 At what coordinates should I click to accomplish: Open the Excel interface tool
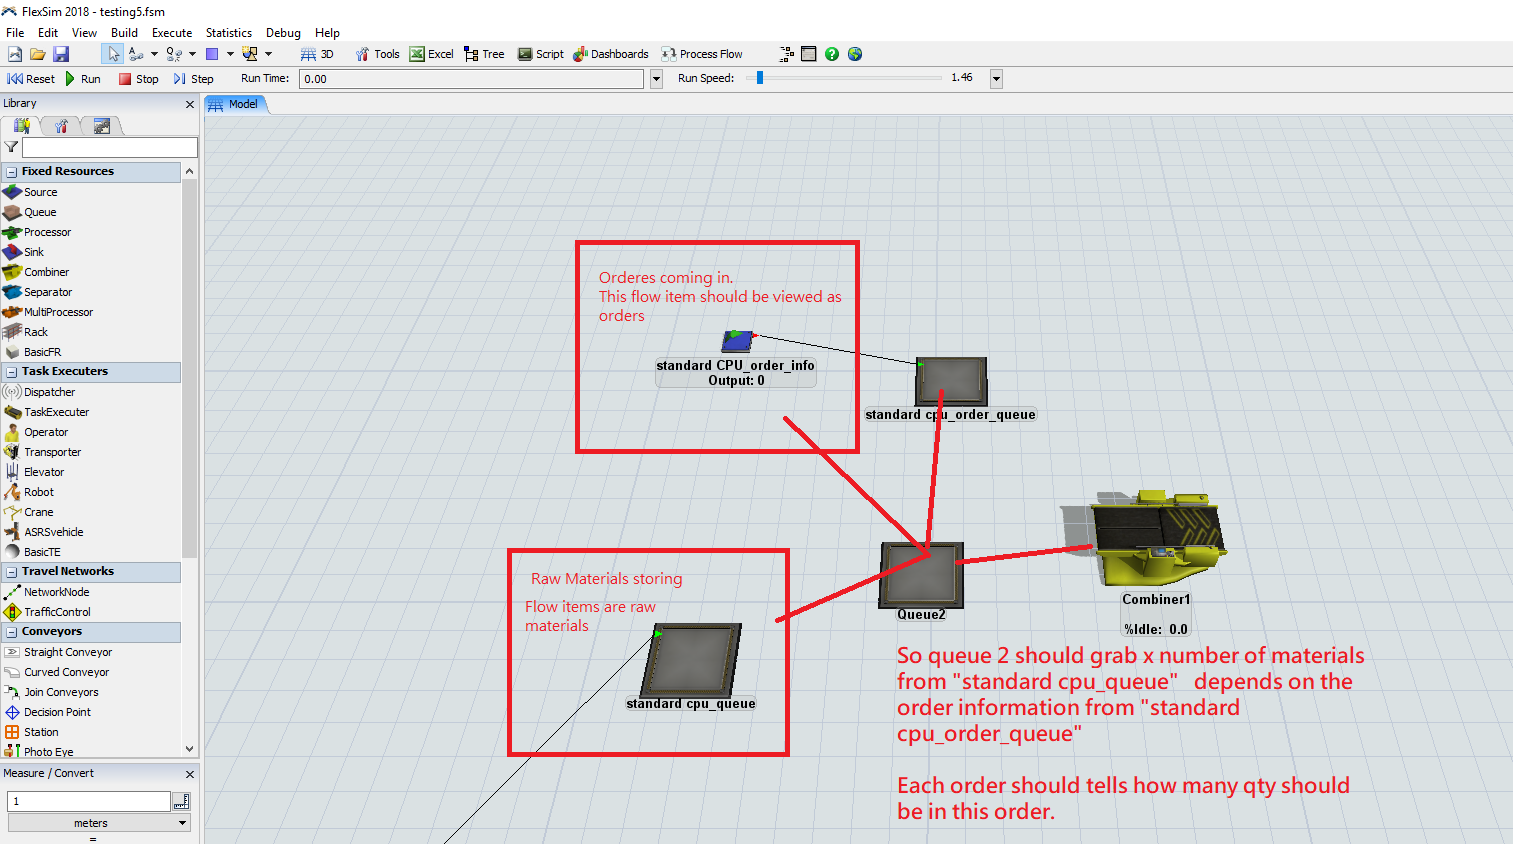tap(431, 54)
